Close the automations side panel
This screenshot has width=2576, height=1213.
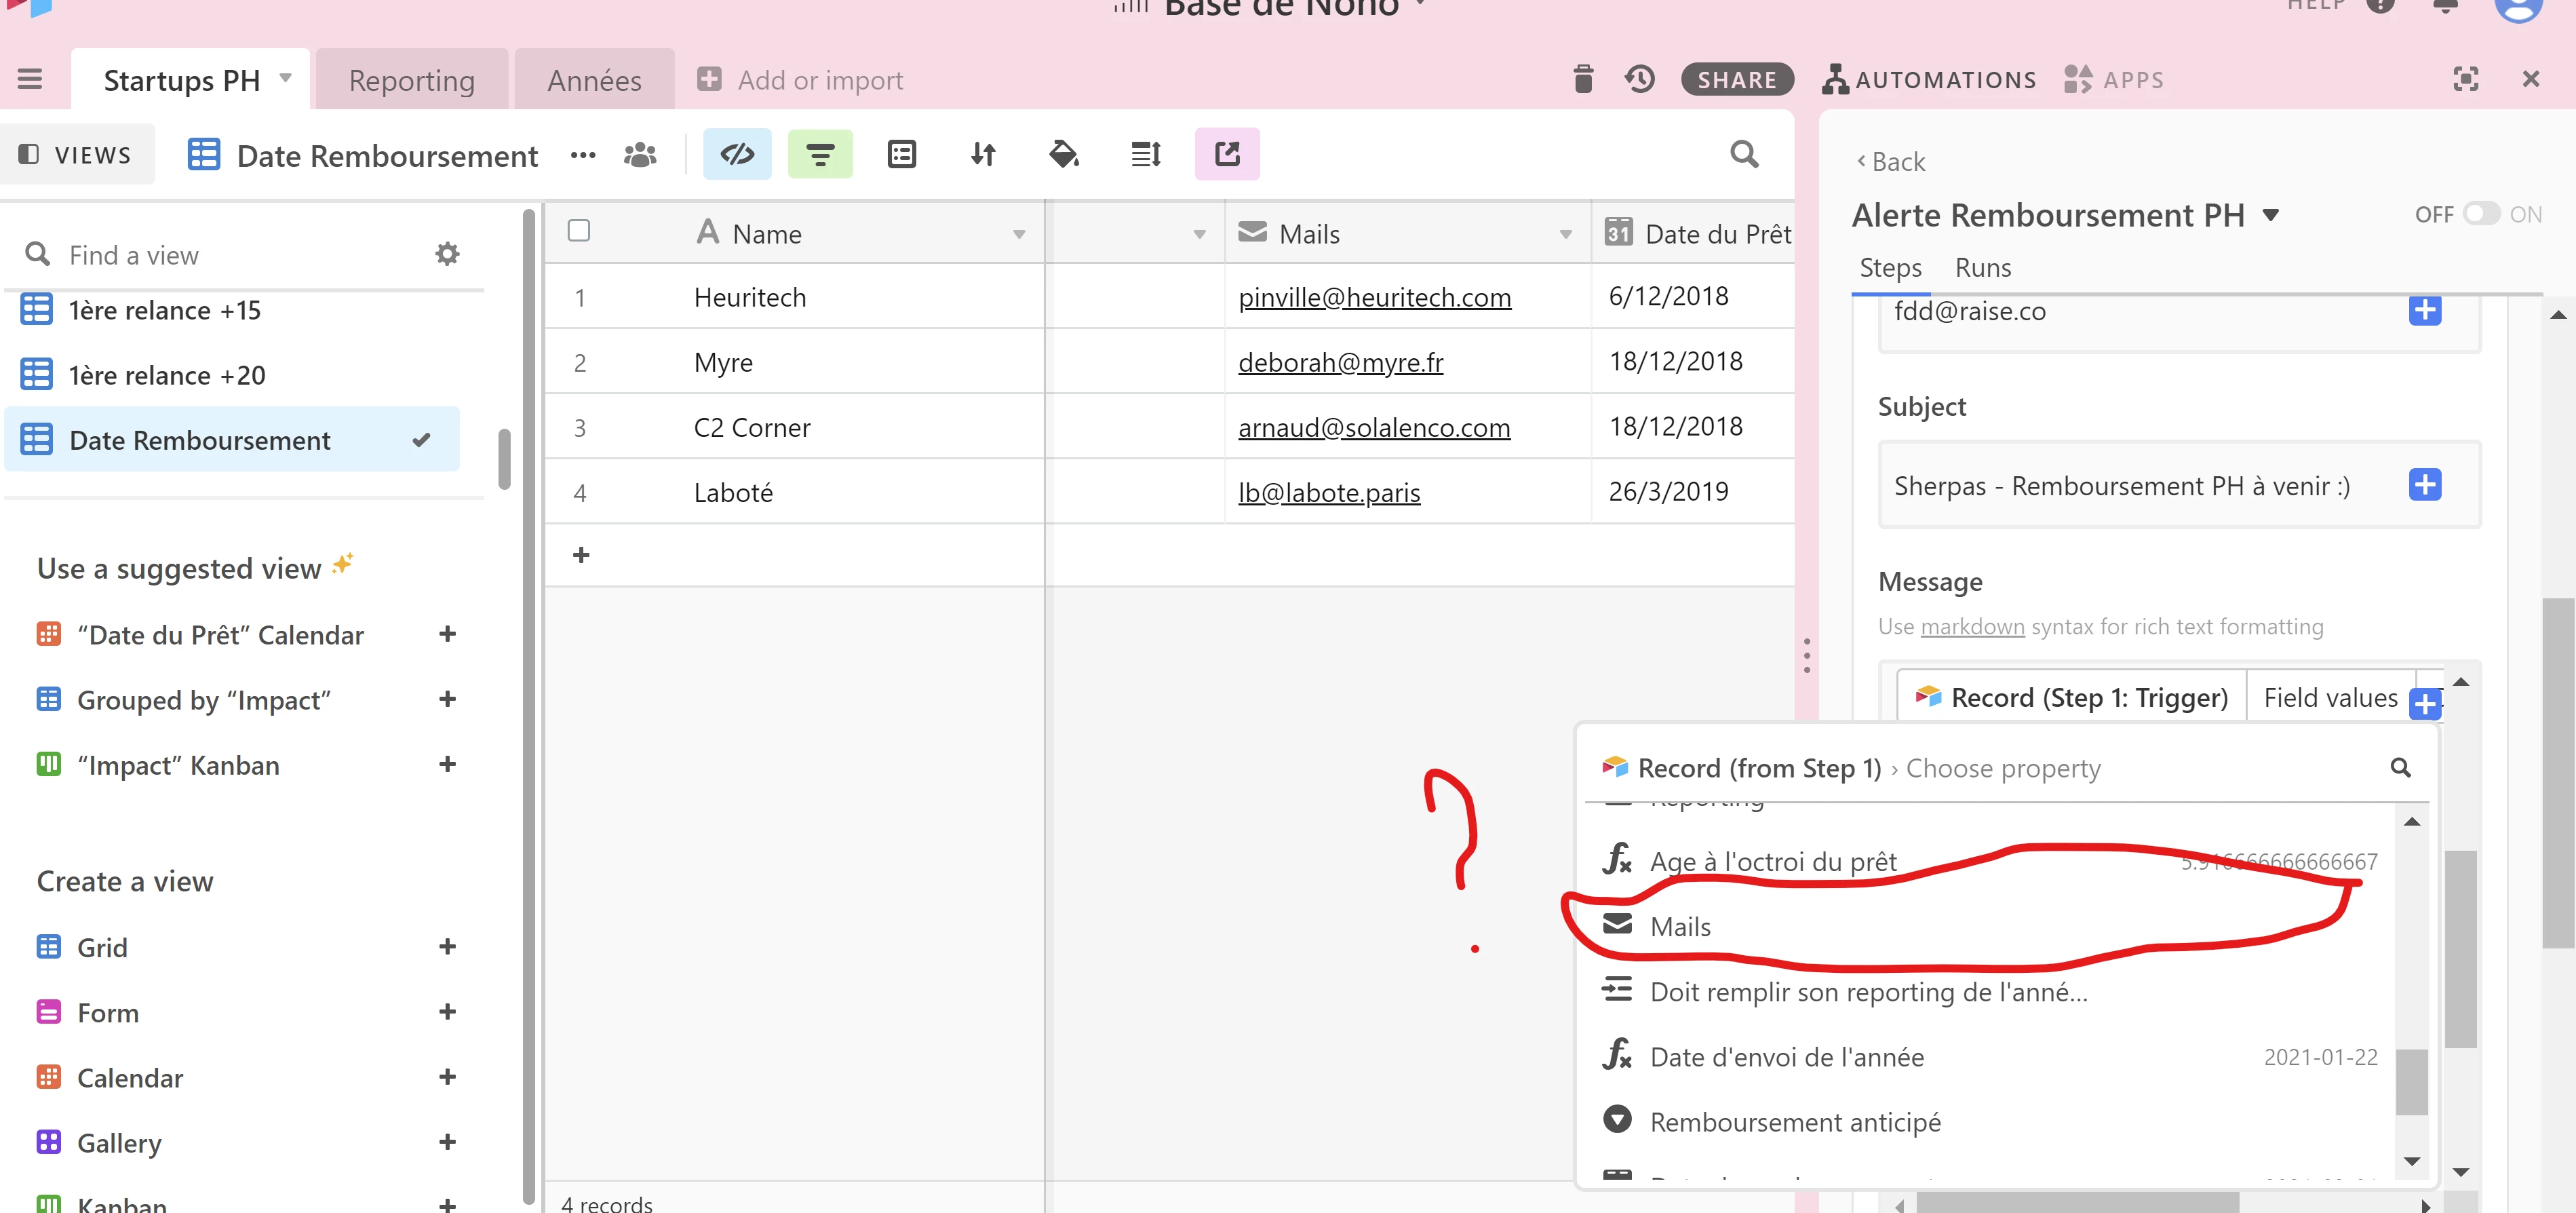click(2531, 79)
